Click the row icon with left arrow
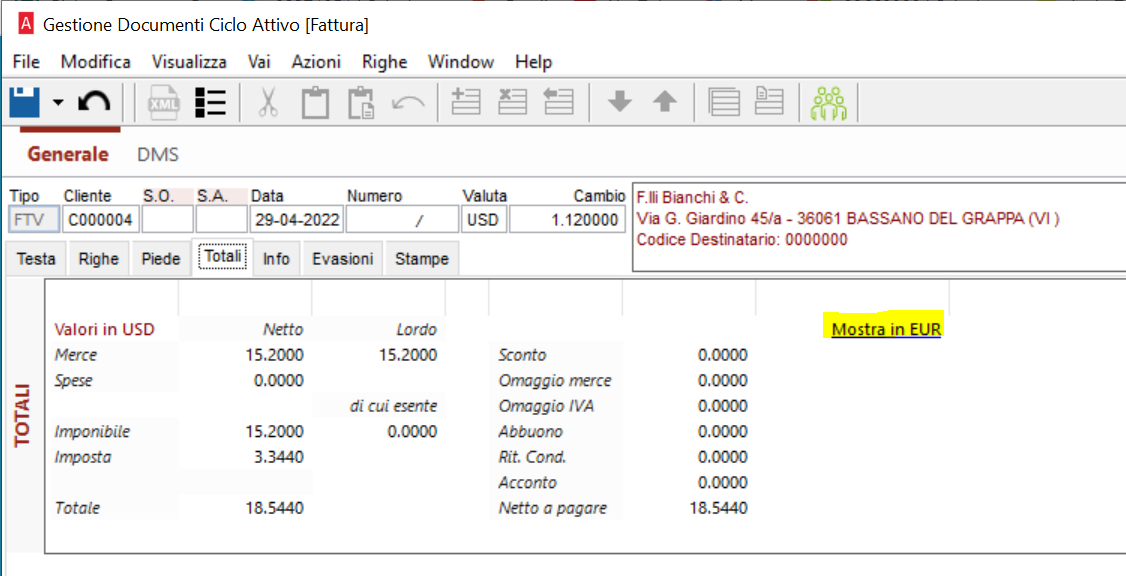The width and height of the screenshot is (1126, 576). [558, 102]
